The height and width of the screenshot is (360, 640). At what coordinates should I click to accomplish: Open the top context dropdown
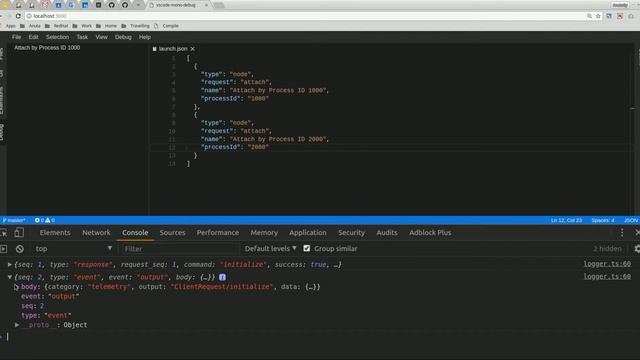tap(73, 249)
